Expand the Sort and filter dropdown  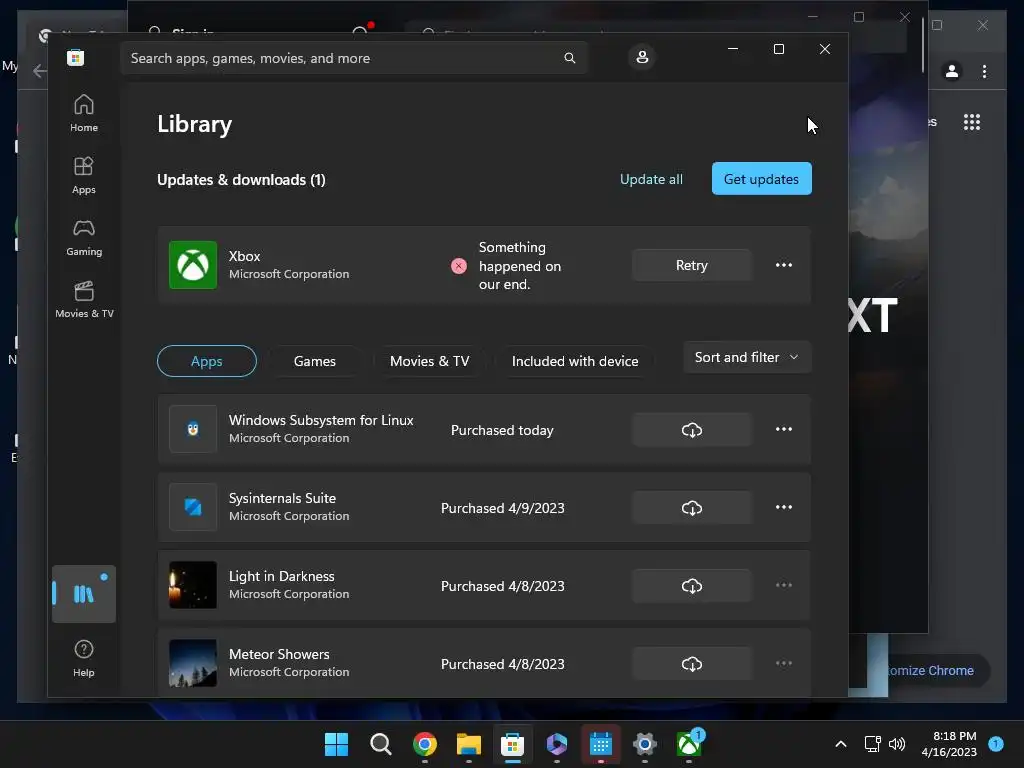coord(747,357)
